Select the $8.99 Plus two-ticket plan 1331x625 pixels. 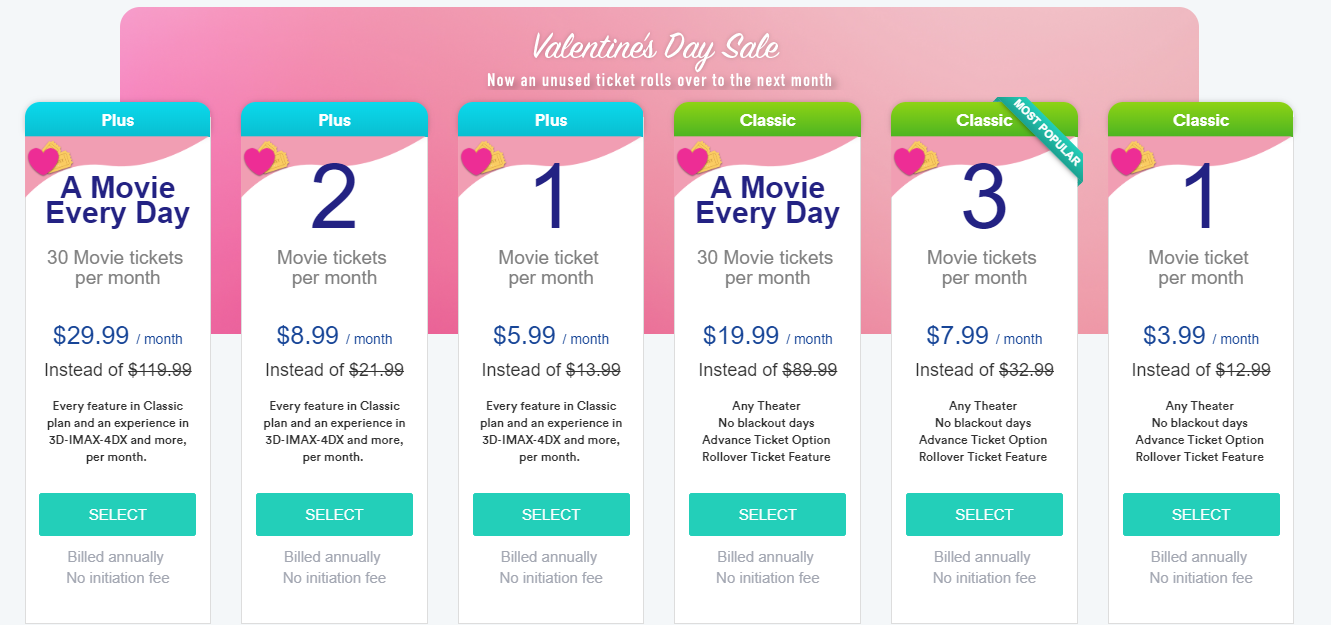334,514
